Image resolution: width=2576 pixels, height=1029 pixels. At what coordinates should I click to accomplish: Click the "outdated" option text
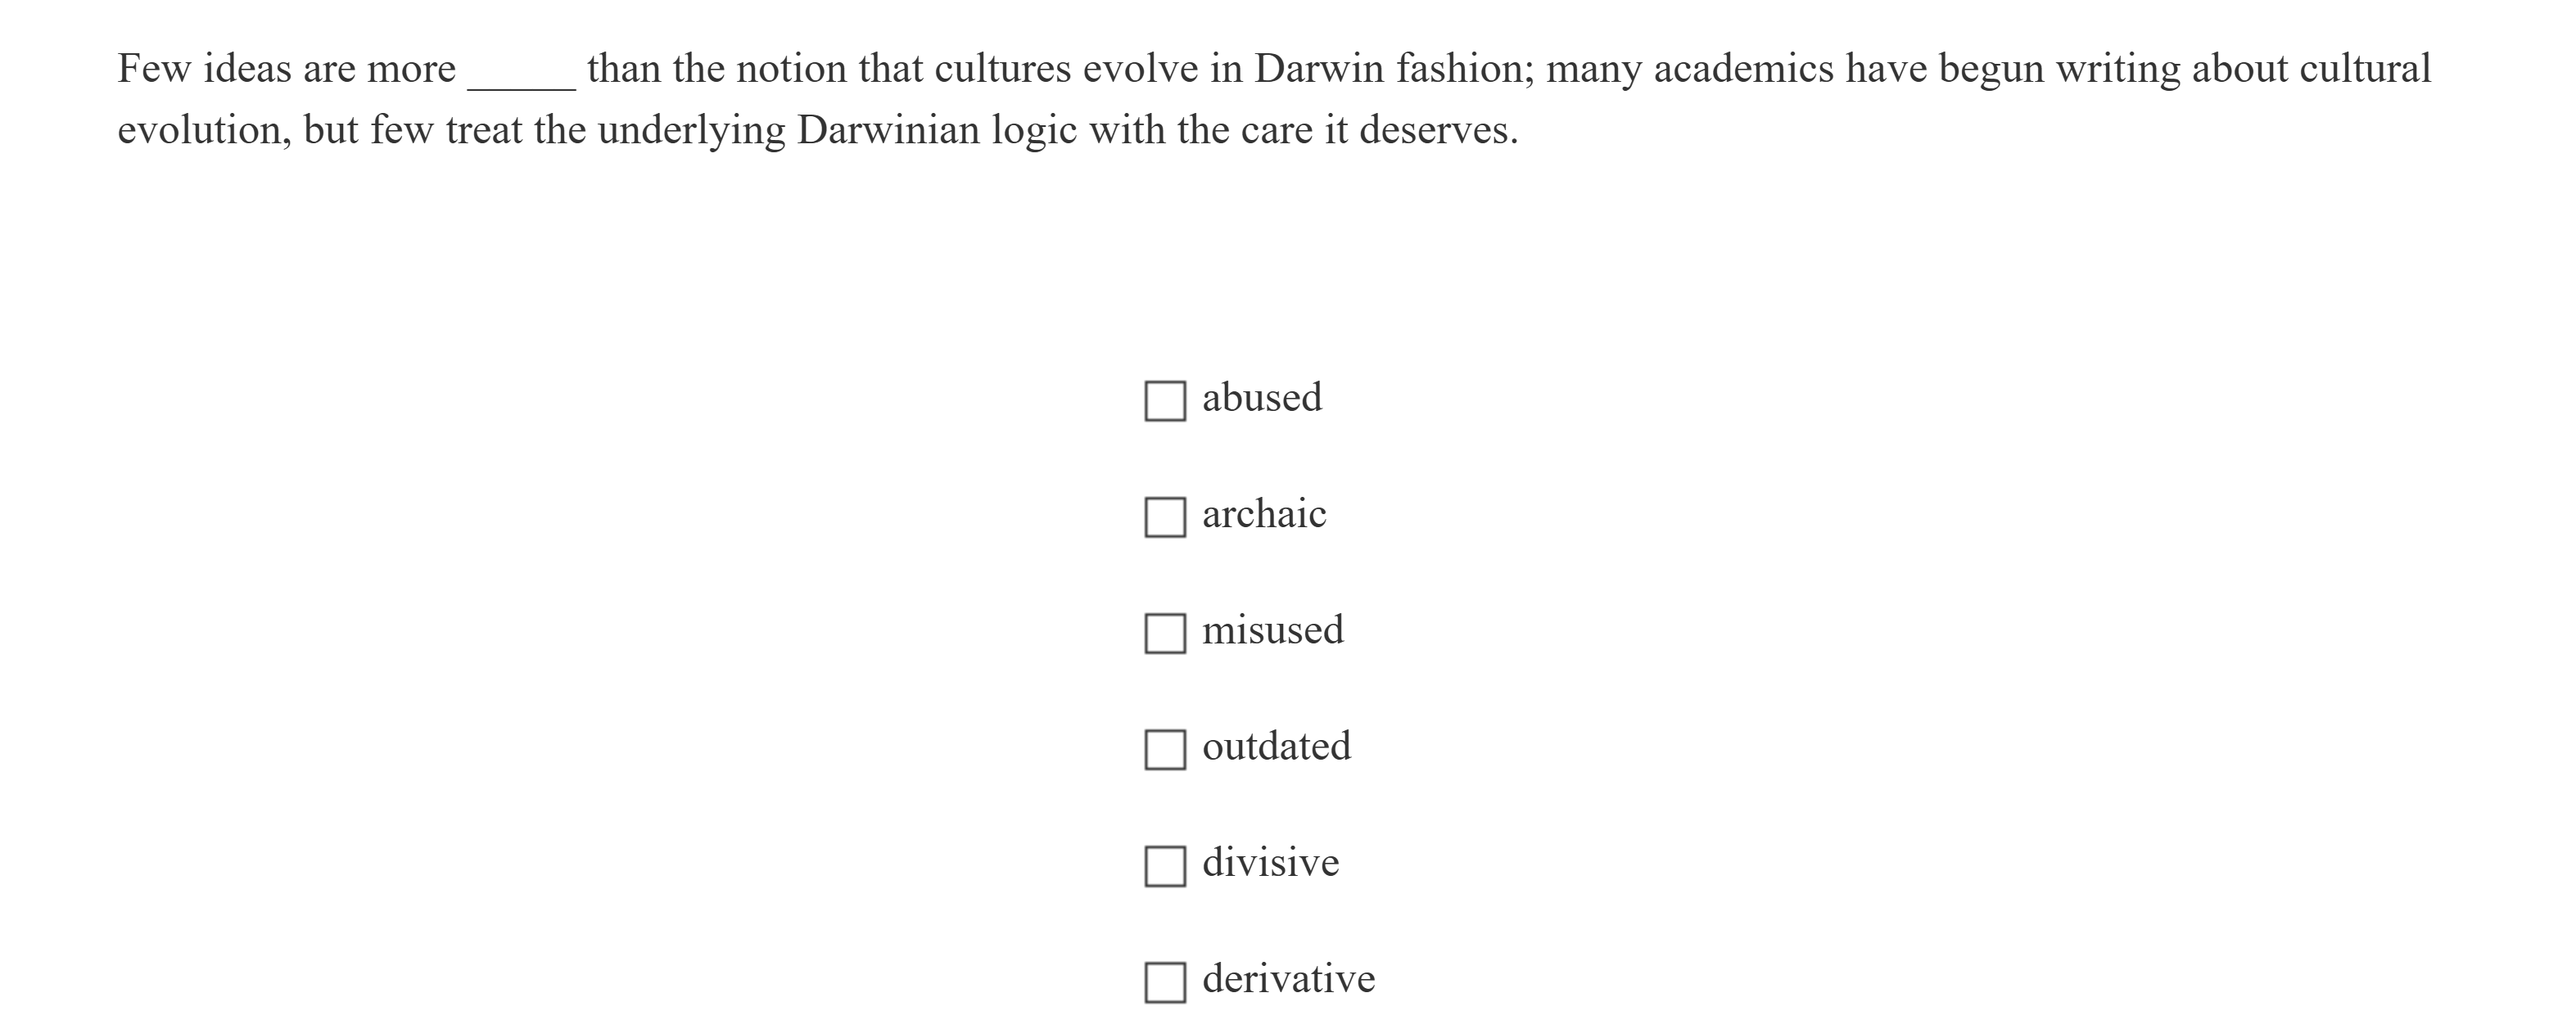(1276, 746)
